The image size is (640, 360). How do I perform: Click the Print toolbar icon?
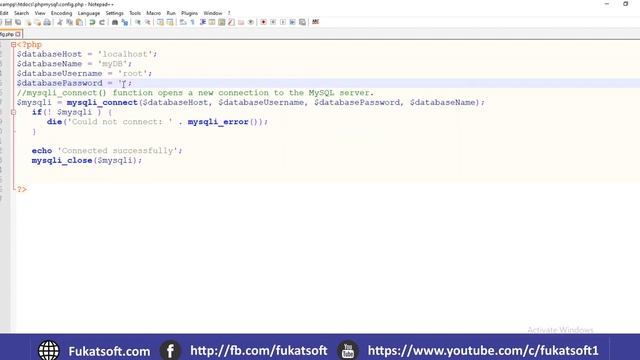tap(47, 22)
